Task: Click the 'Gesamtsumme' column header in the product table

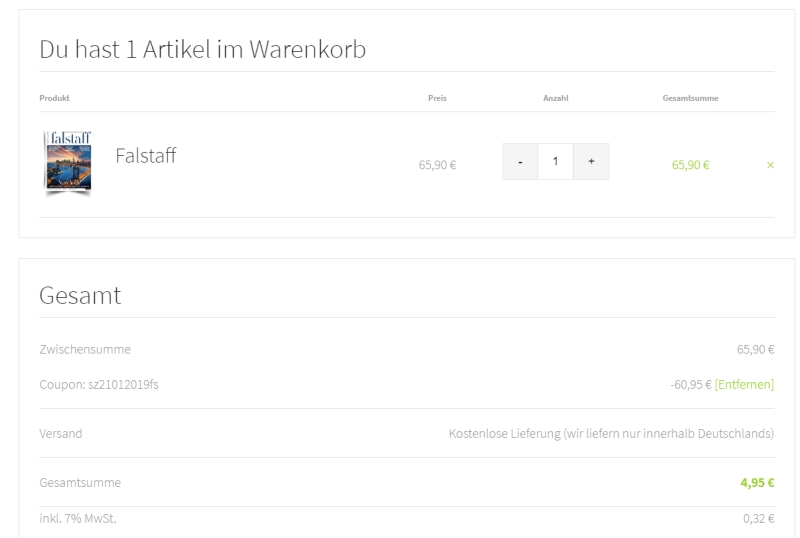Action: pyautogui.click(x=690, y=98)
